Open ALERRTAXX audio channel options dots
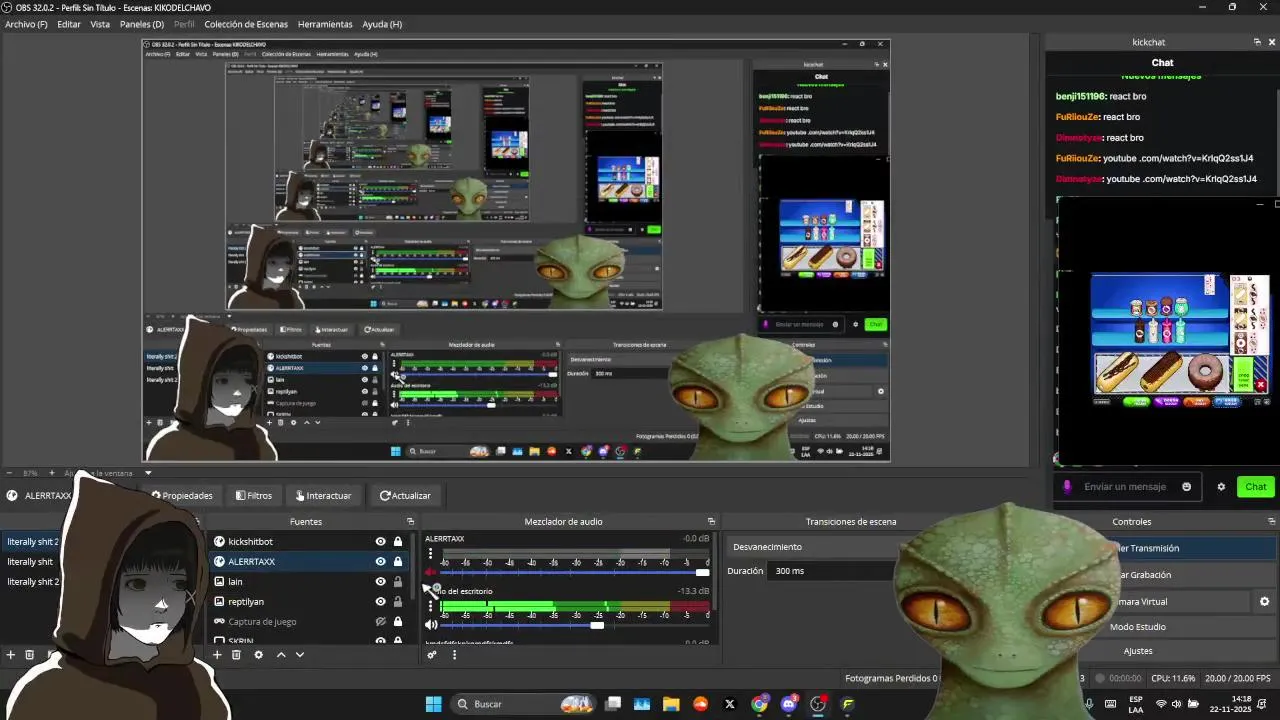This screenshot has height=720, width=1280. point(430,553)
